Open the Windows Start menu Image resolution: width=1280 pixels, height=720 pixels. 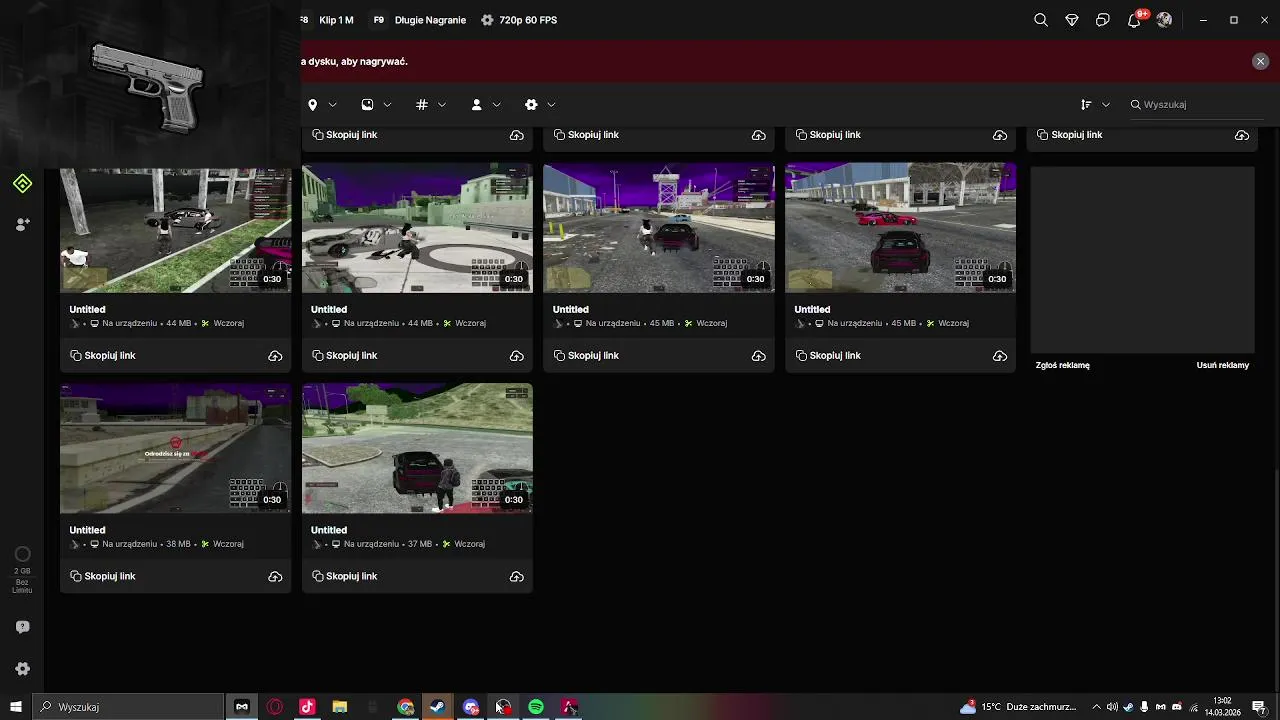[x=16, y=707]
